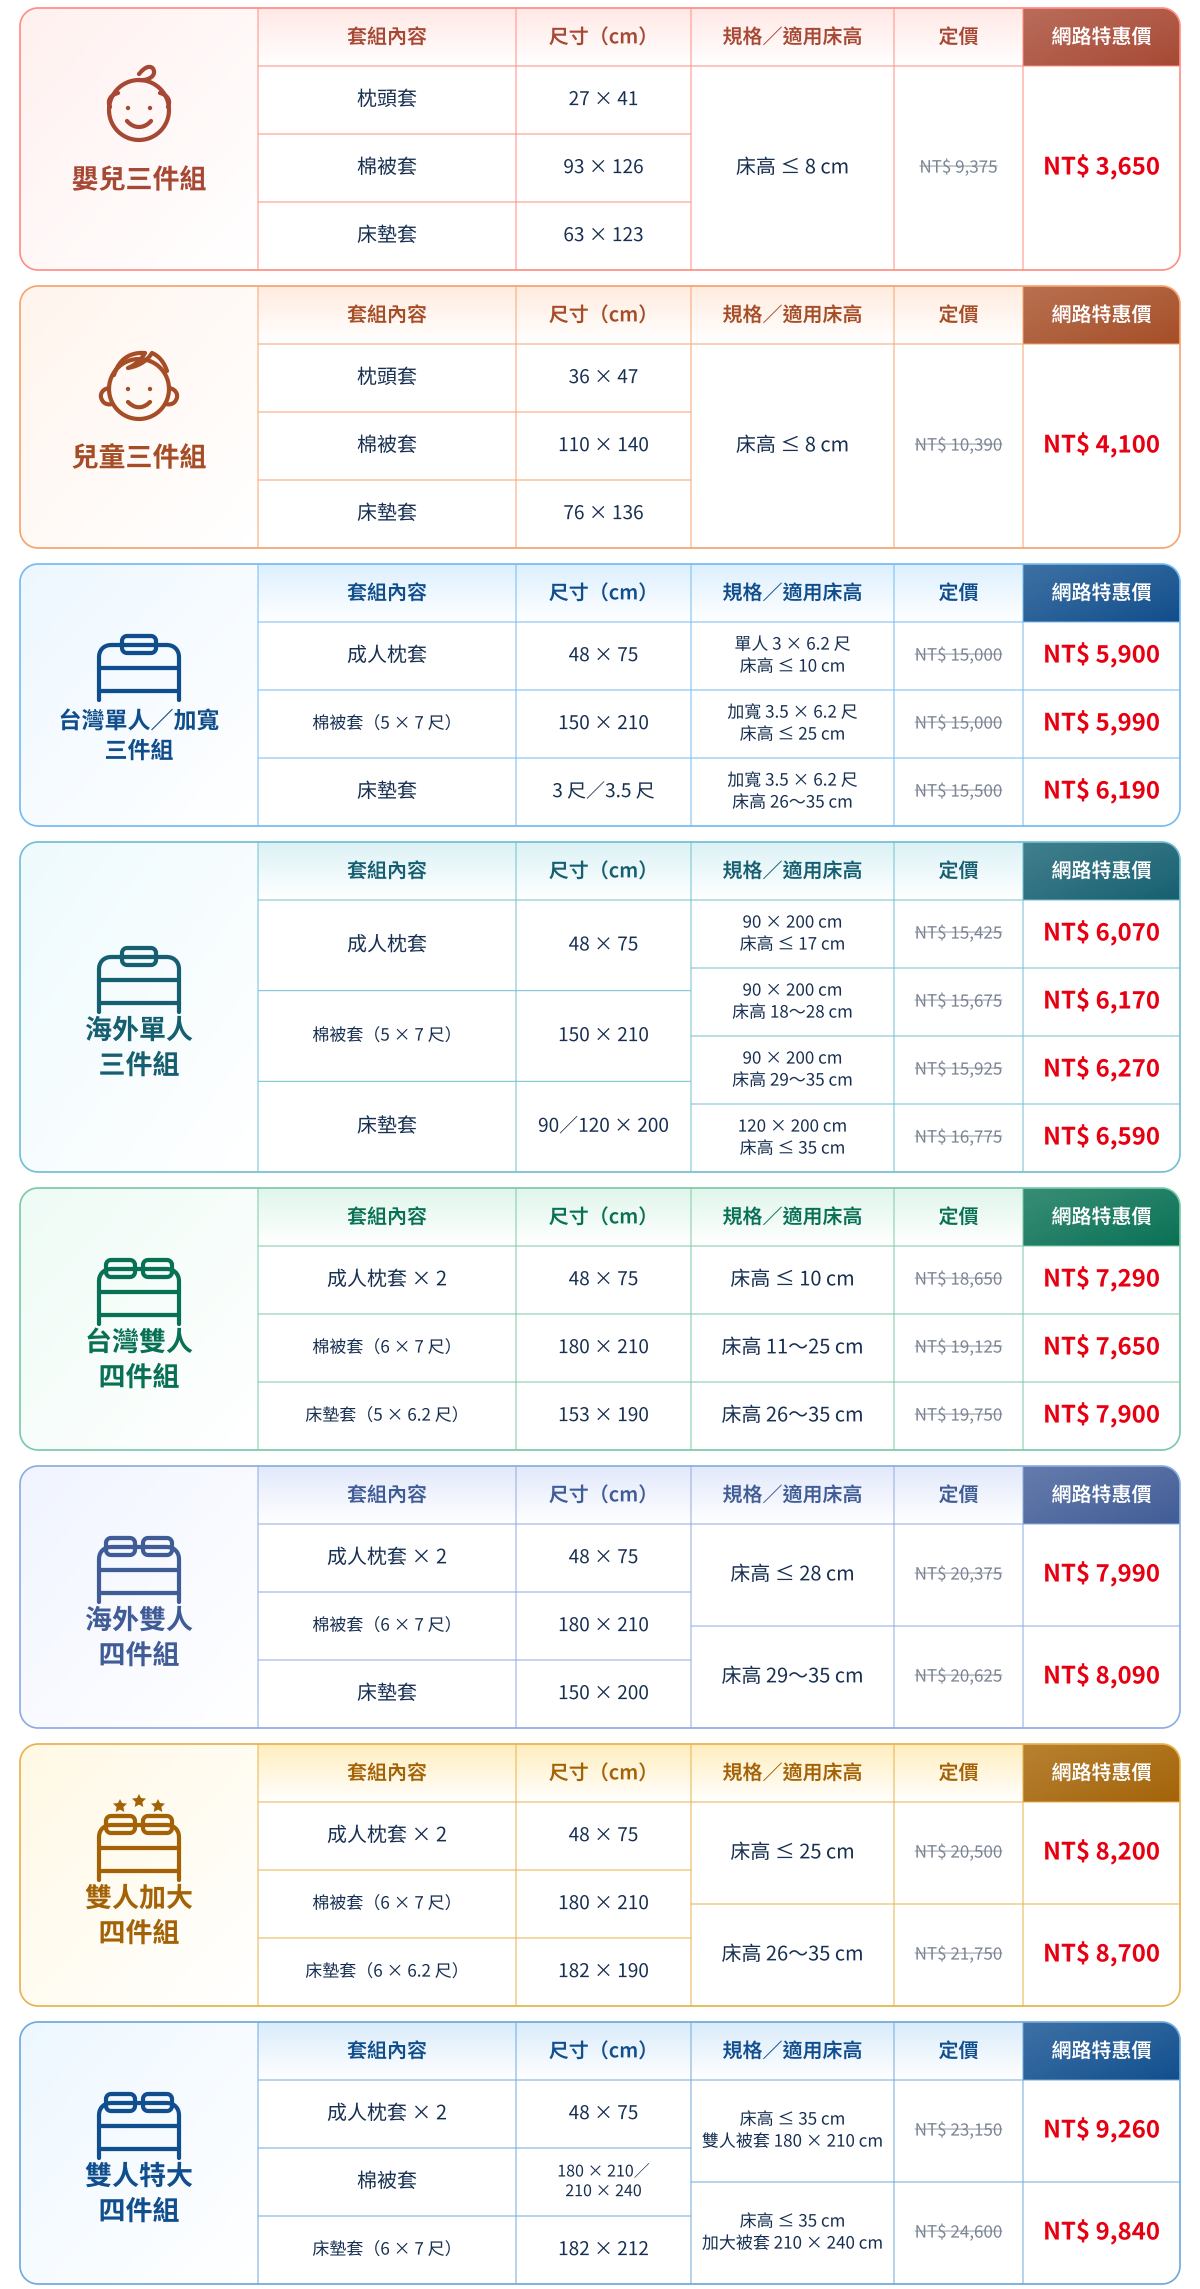
Task: Click the child face icon for 兒童三件組
Action: [139, 385]
